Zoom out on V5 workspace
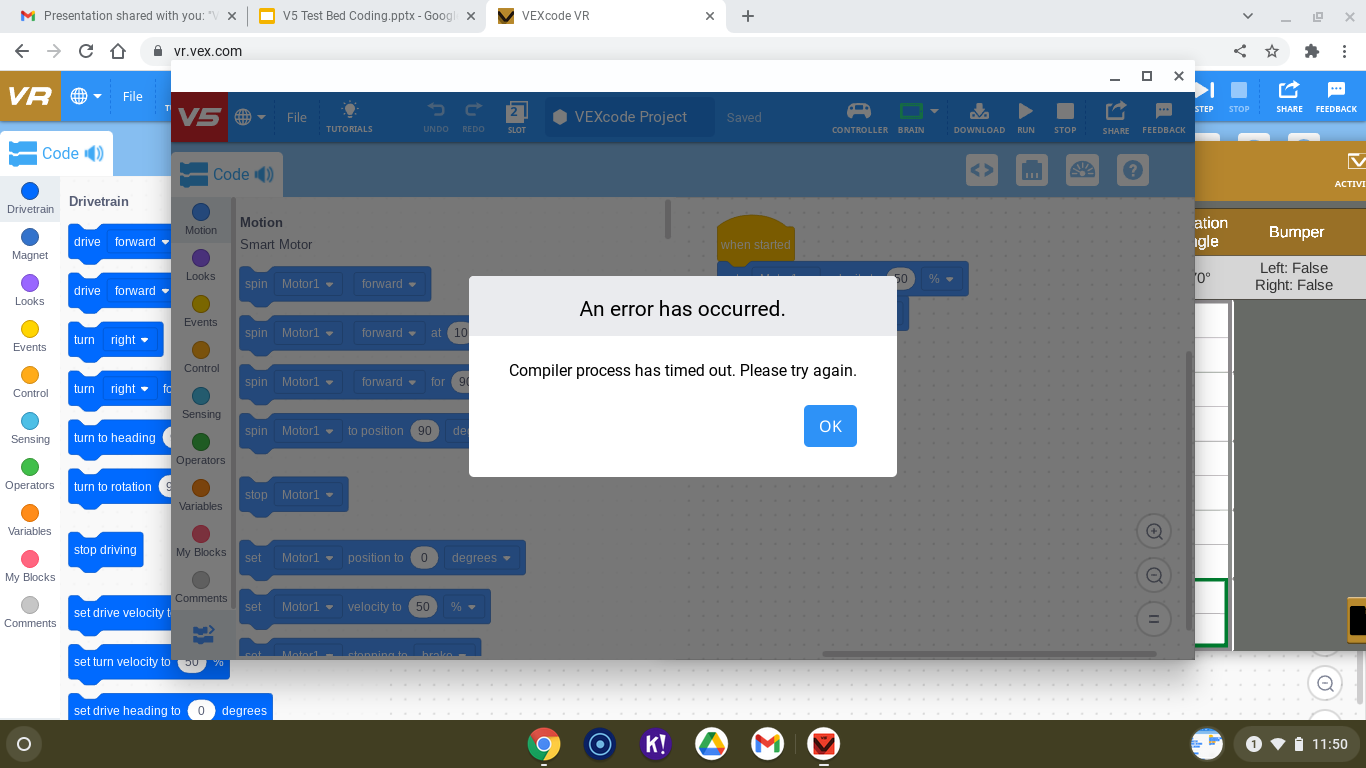This screenshot has height=768, width=1366. [x=1154, y=575]
